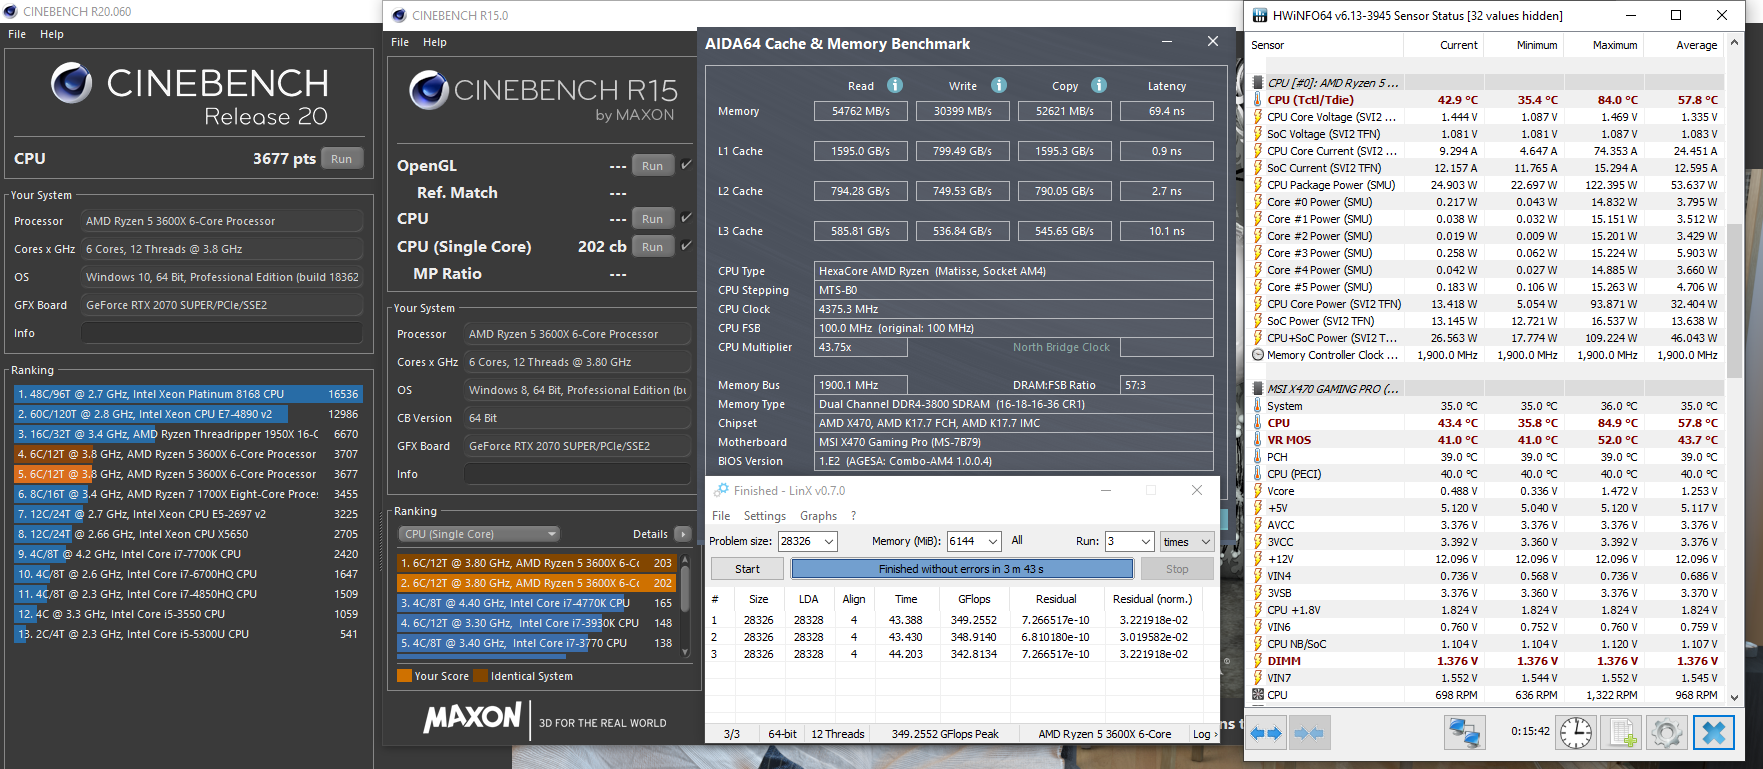Open File menu in Cinebench R15

[400, 42]
